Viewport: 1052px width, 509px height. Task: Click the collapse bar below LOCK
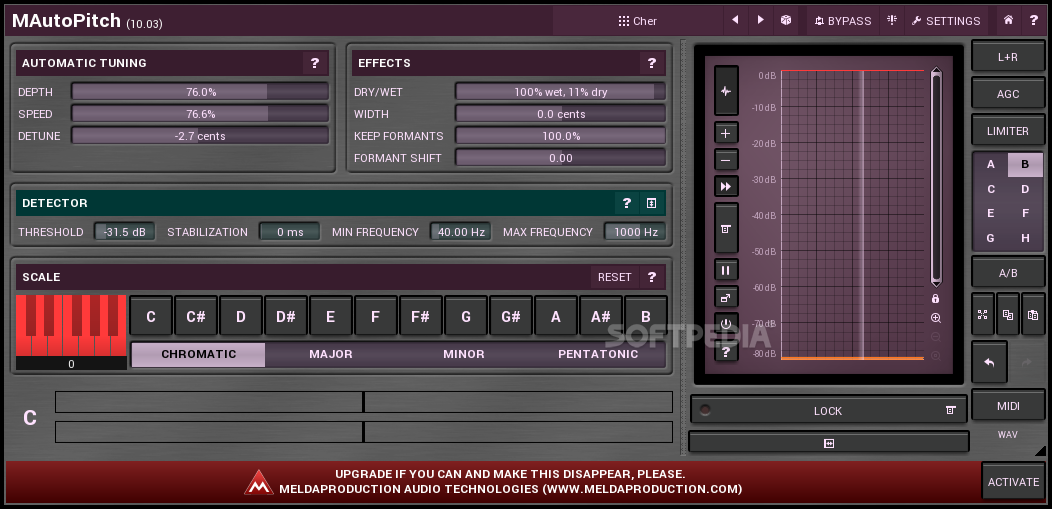829,443
